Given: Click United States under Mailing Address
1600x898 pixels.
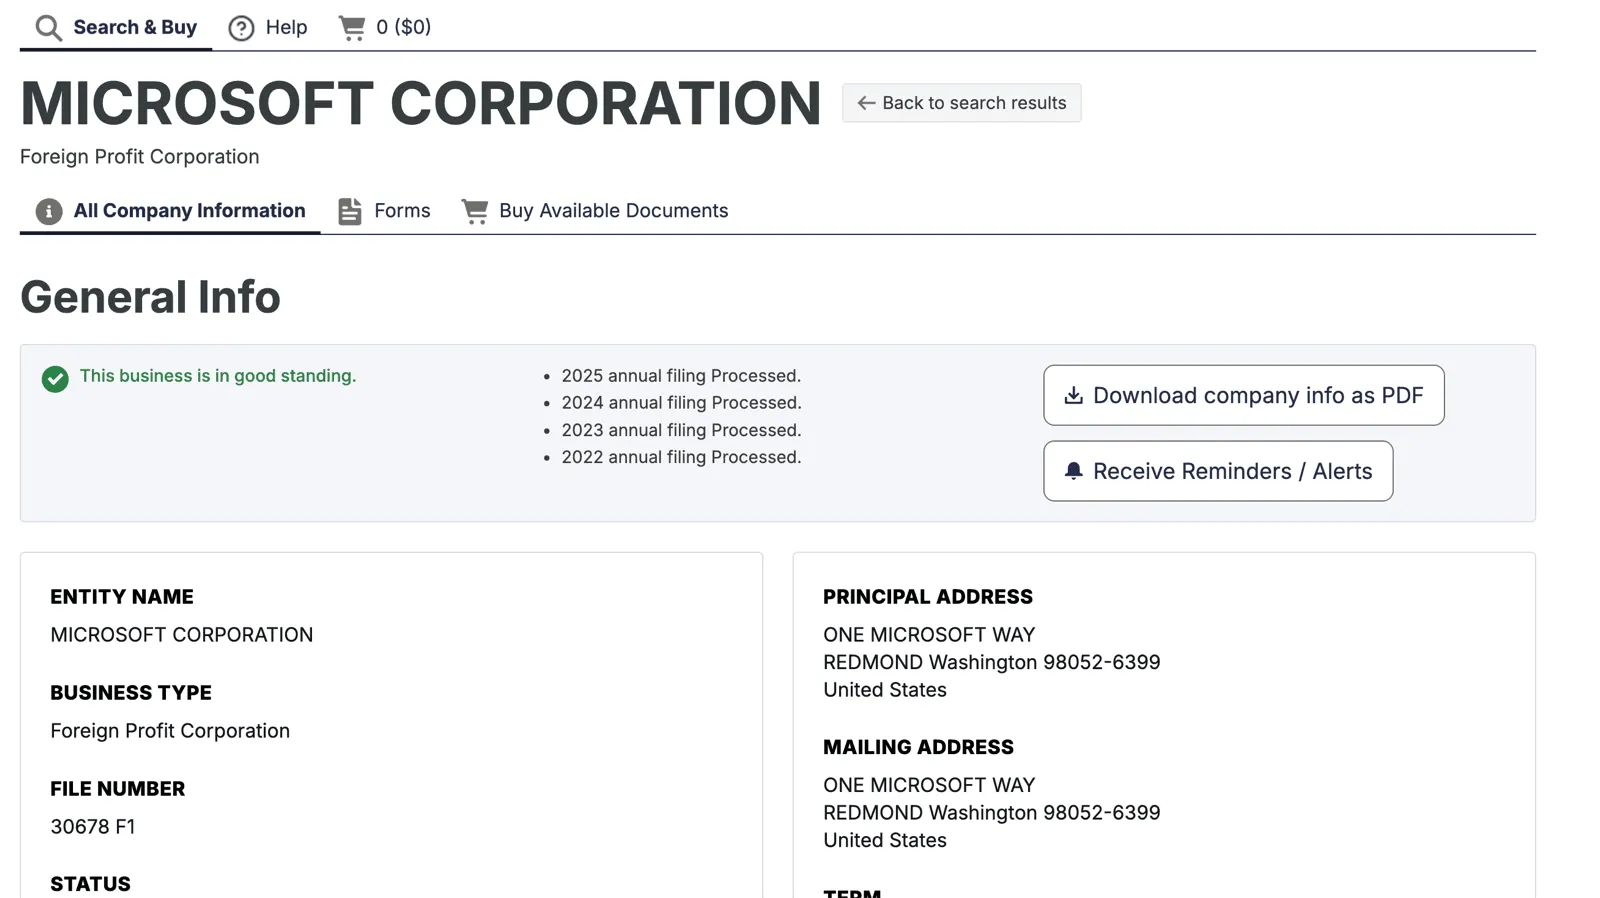Looking at the screenshot, I should coord(885,841).
